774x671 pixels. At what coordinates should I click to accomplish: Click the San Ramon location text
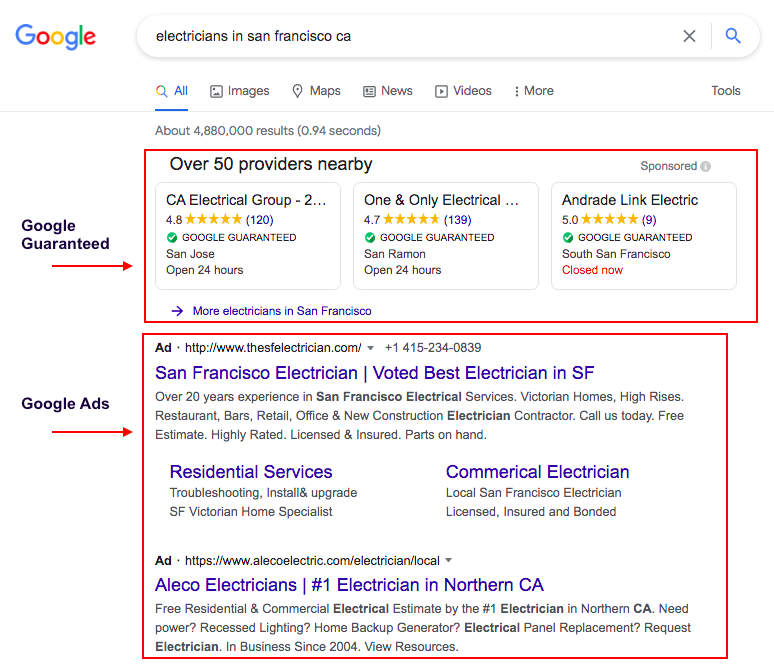394,254
